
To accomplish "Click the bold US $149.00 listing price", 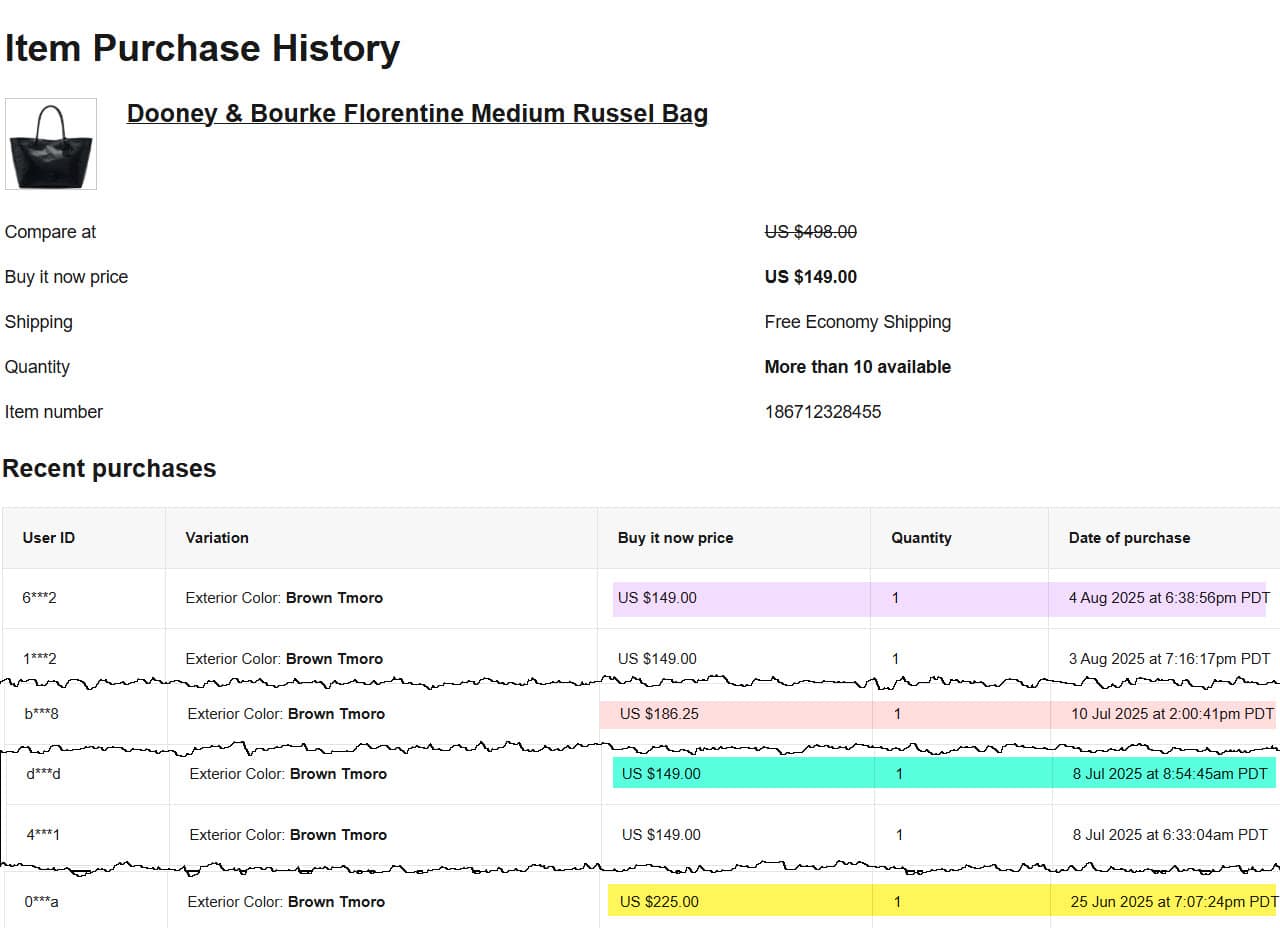I will (x=810, y=277).
